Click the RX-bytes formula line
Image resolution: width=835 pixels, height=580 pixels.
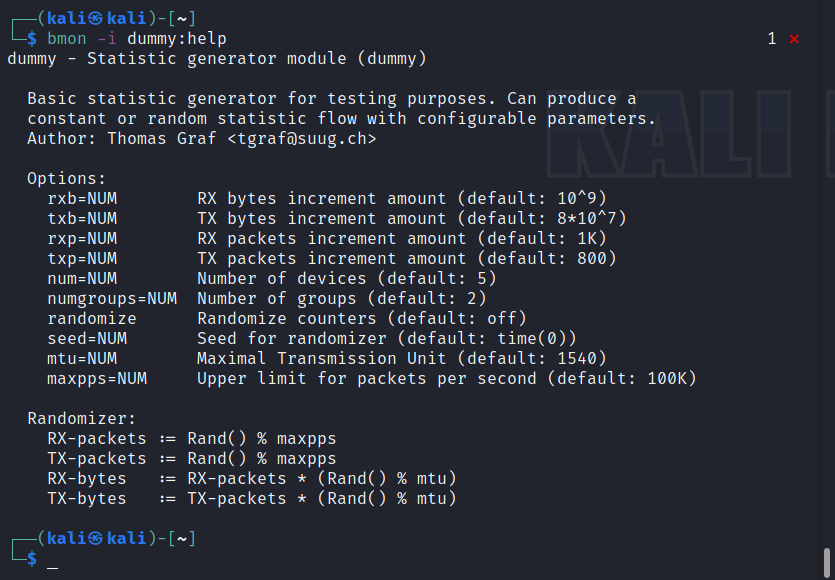pyautogui.click(x=251, y=479)
